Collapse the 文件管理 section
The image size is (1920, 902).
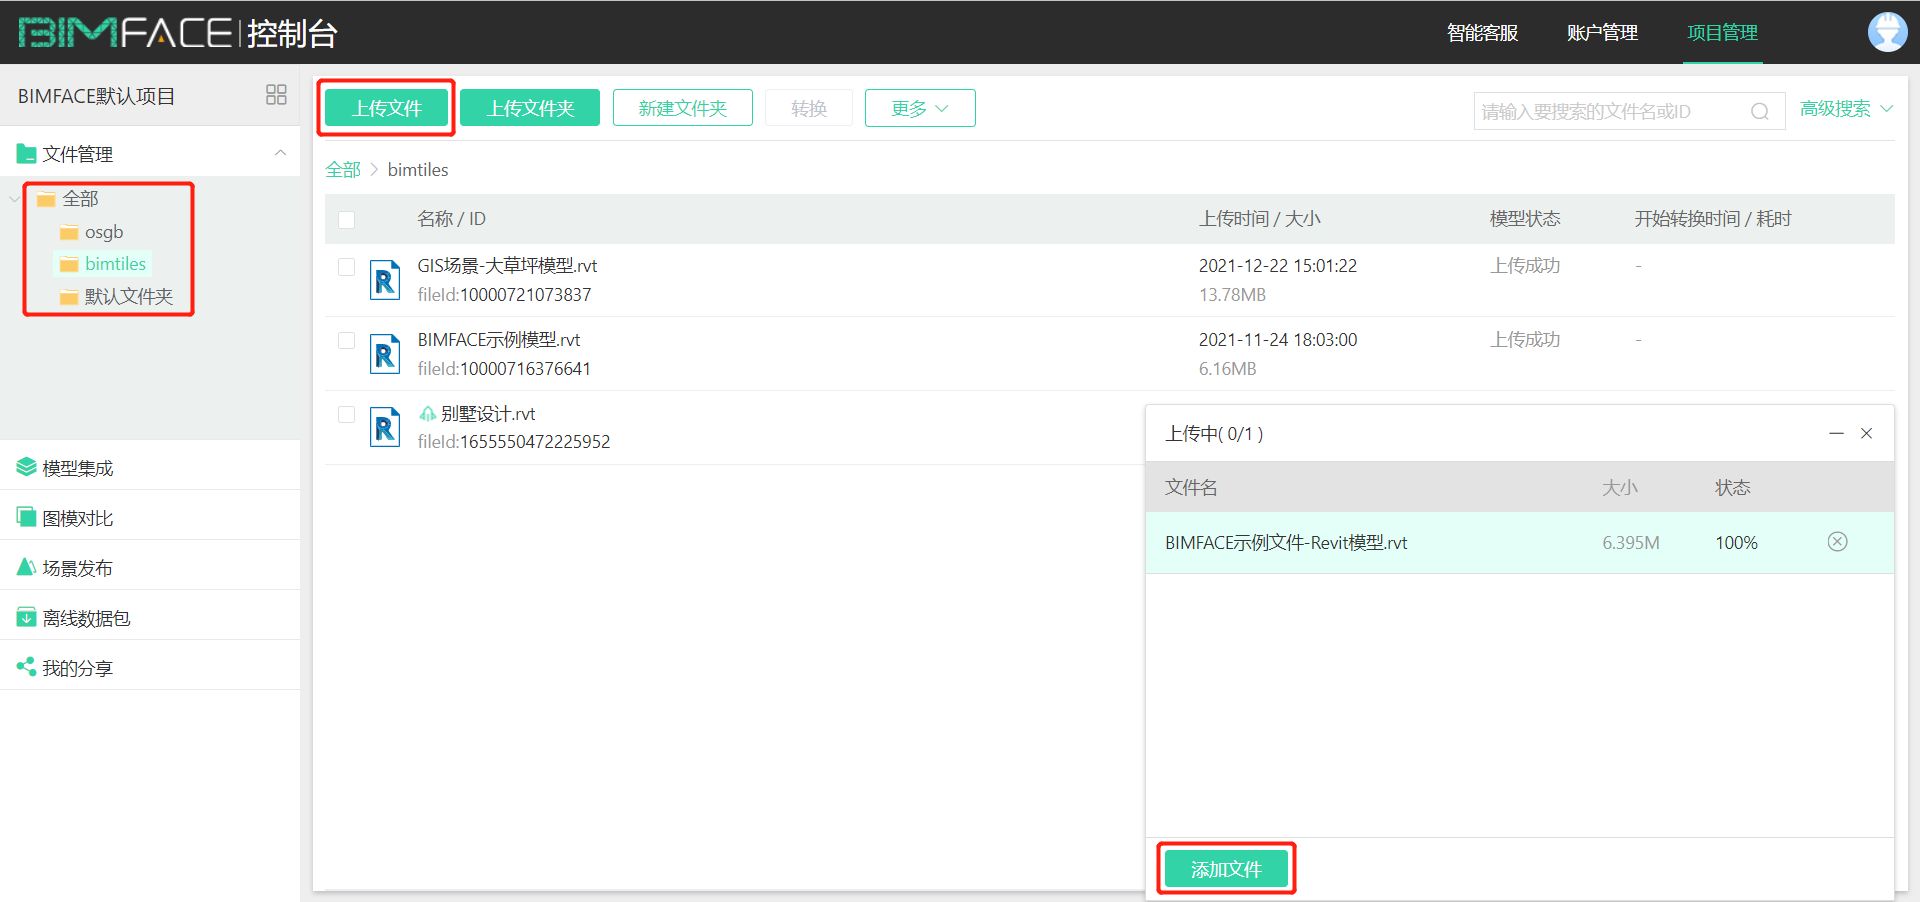280,153
